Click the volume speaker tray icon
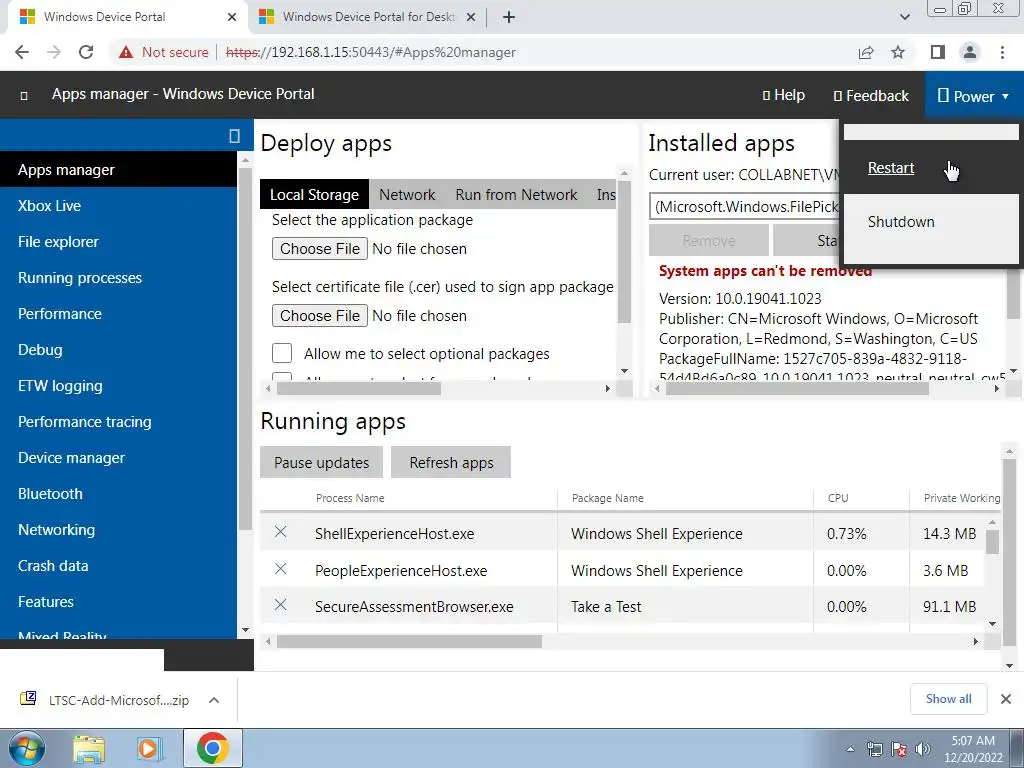1024x768 pixels. click(x=923, y=749)
